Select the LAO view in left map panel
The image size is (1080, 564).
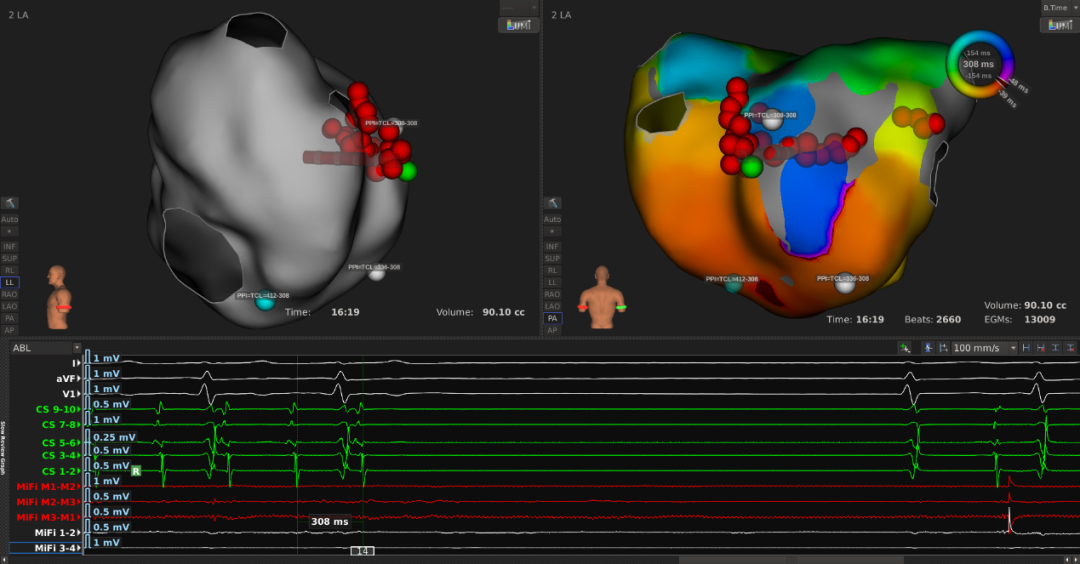[10, 306]
